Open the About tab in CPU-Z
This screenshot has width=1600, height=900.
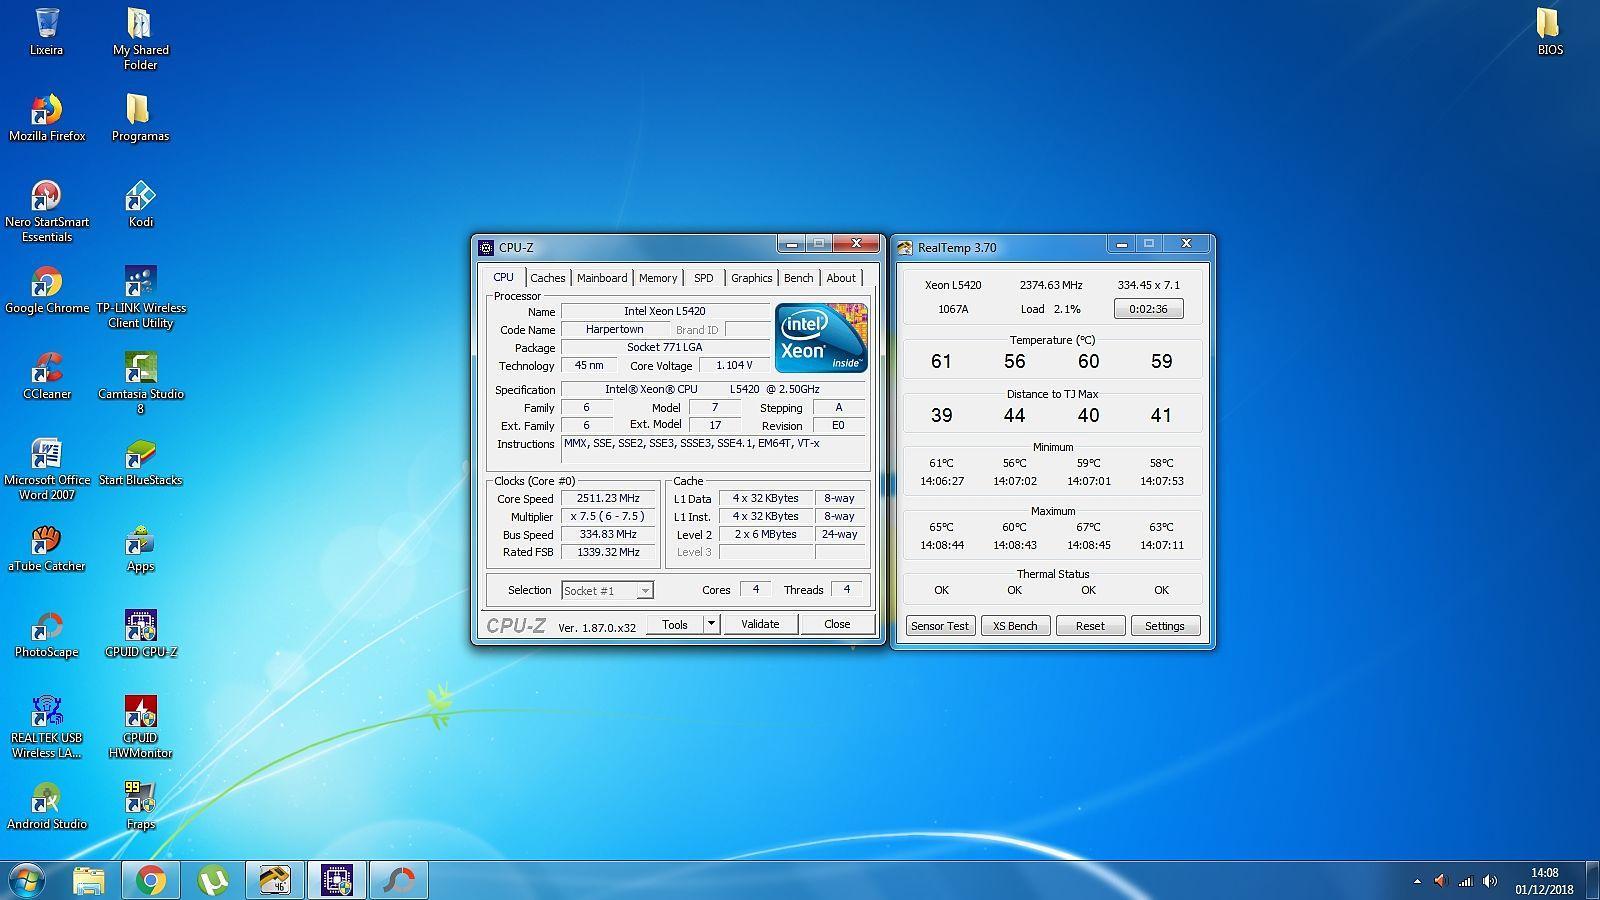tap(841, 278)
